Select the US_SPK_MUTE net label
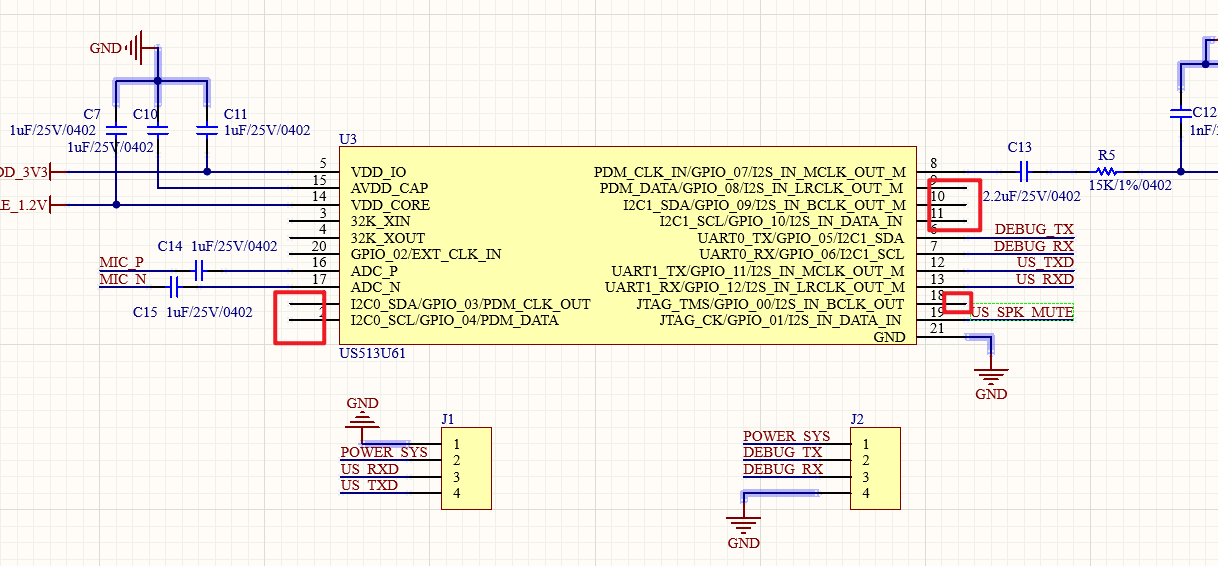This screenshot has width=1218, height=566. pos(1022,313)
